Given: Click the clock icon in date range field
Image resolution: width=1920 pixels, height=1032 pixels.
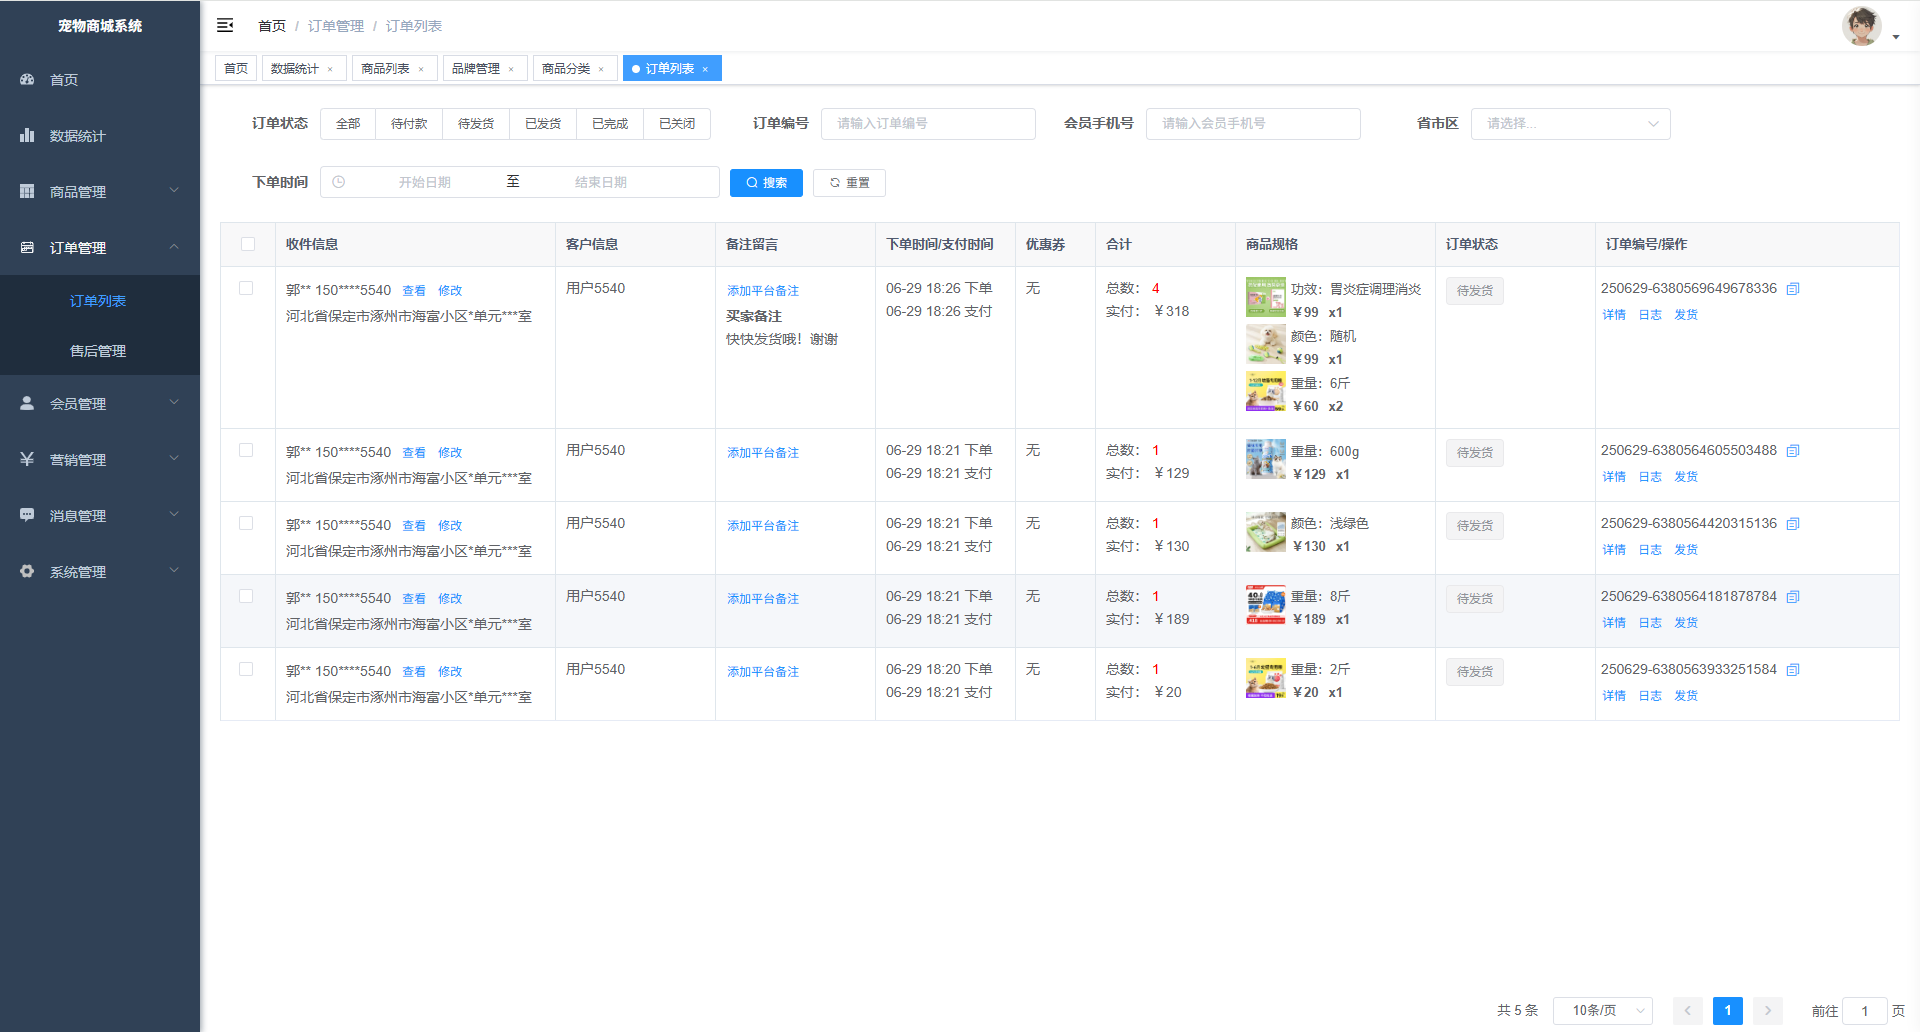Looking at the screenshot, I should pyautogui.click(x=339, y=182).
